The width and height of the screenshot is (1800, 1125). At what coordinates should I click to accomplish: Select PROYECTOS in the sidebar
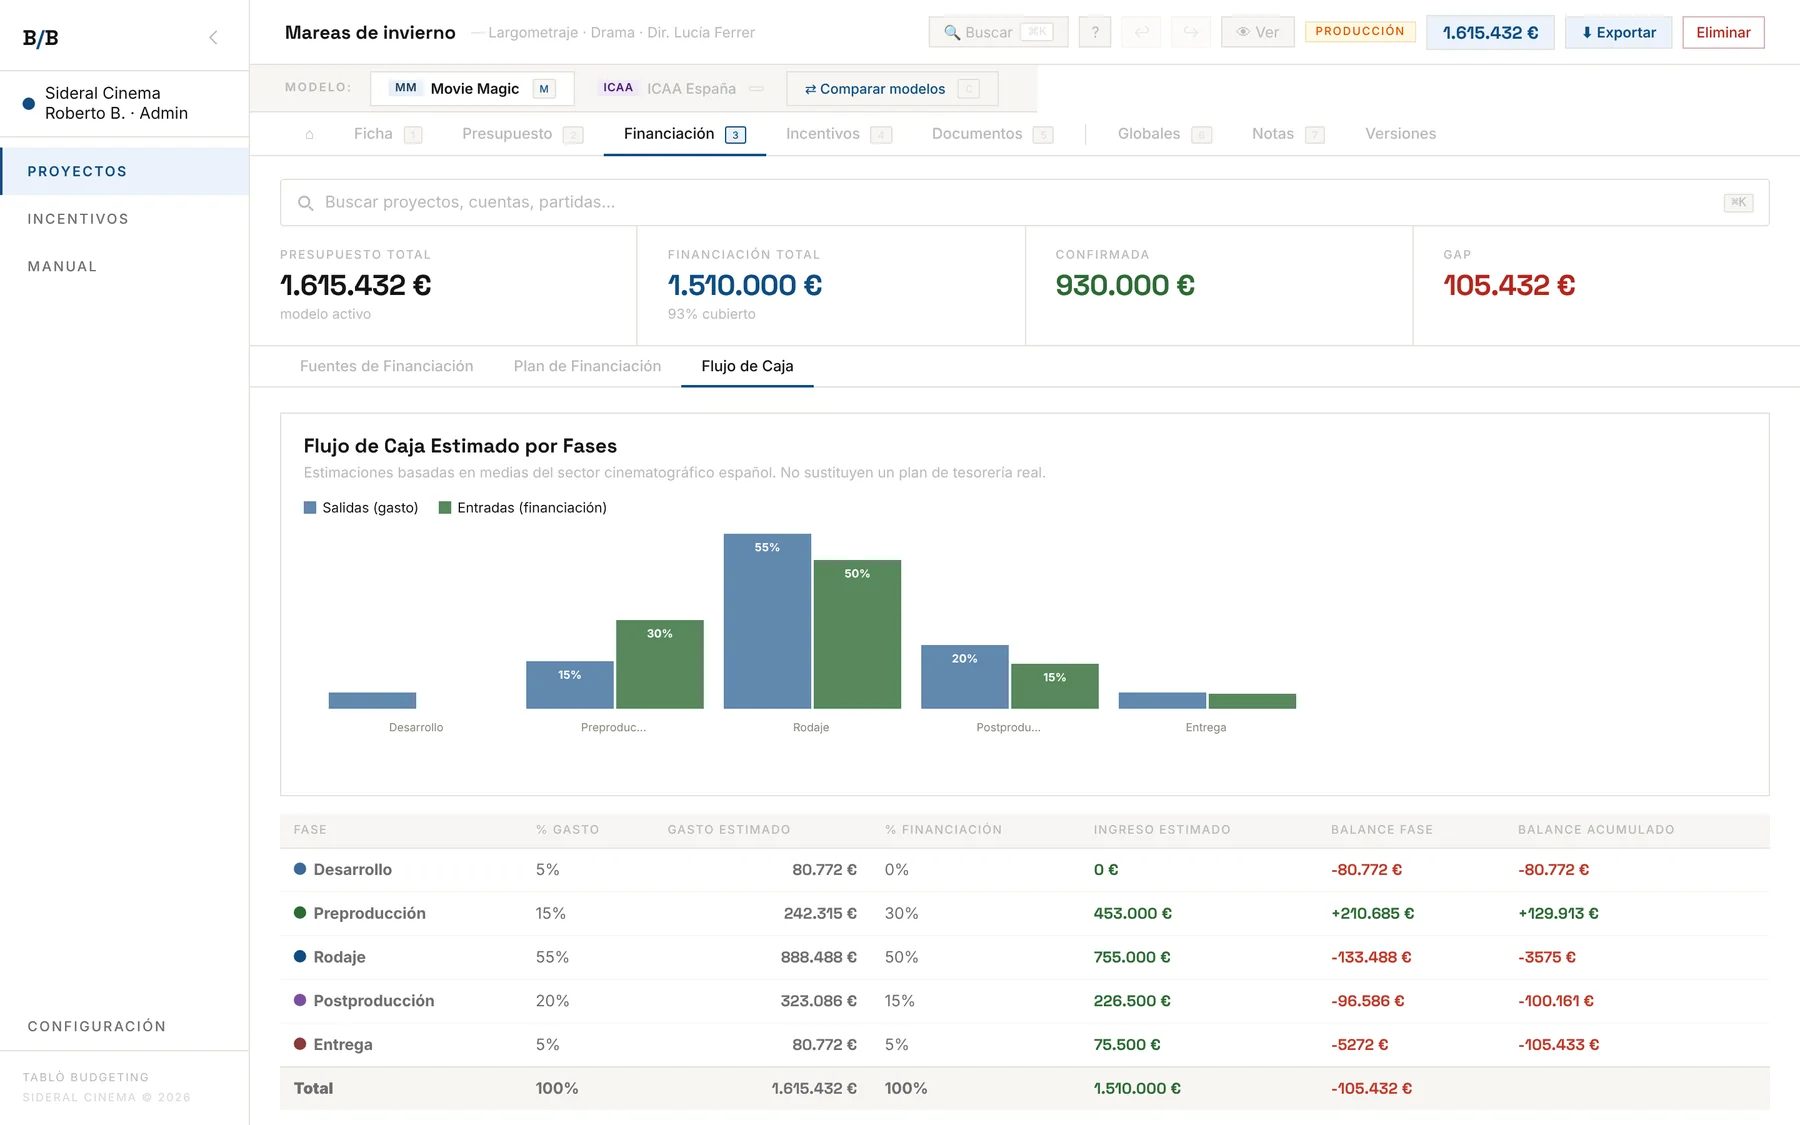tap(125, 171)
